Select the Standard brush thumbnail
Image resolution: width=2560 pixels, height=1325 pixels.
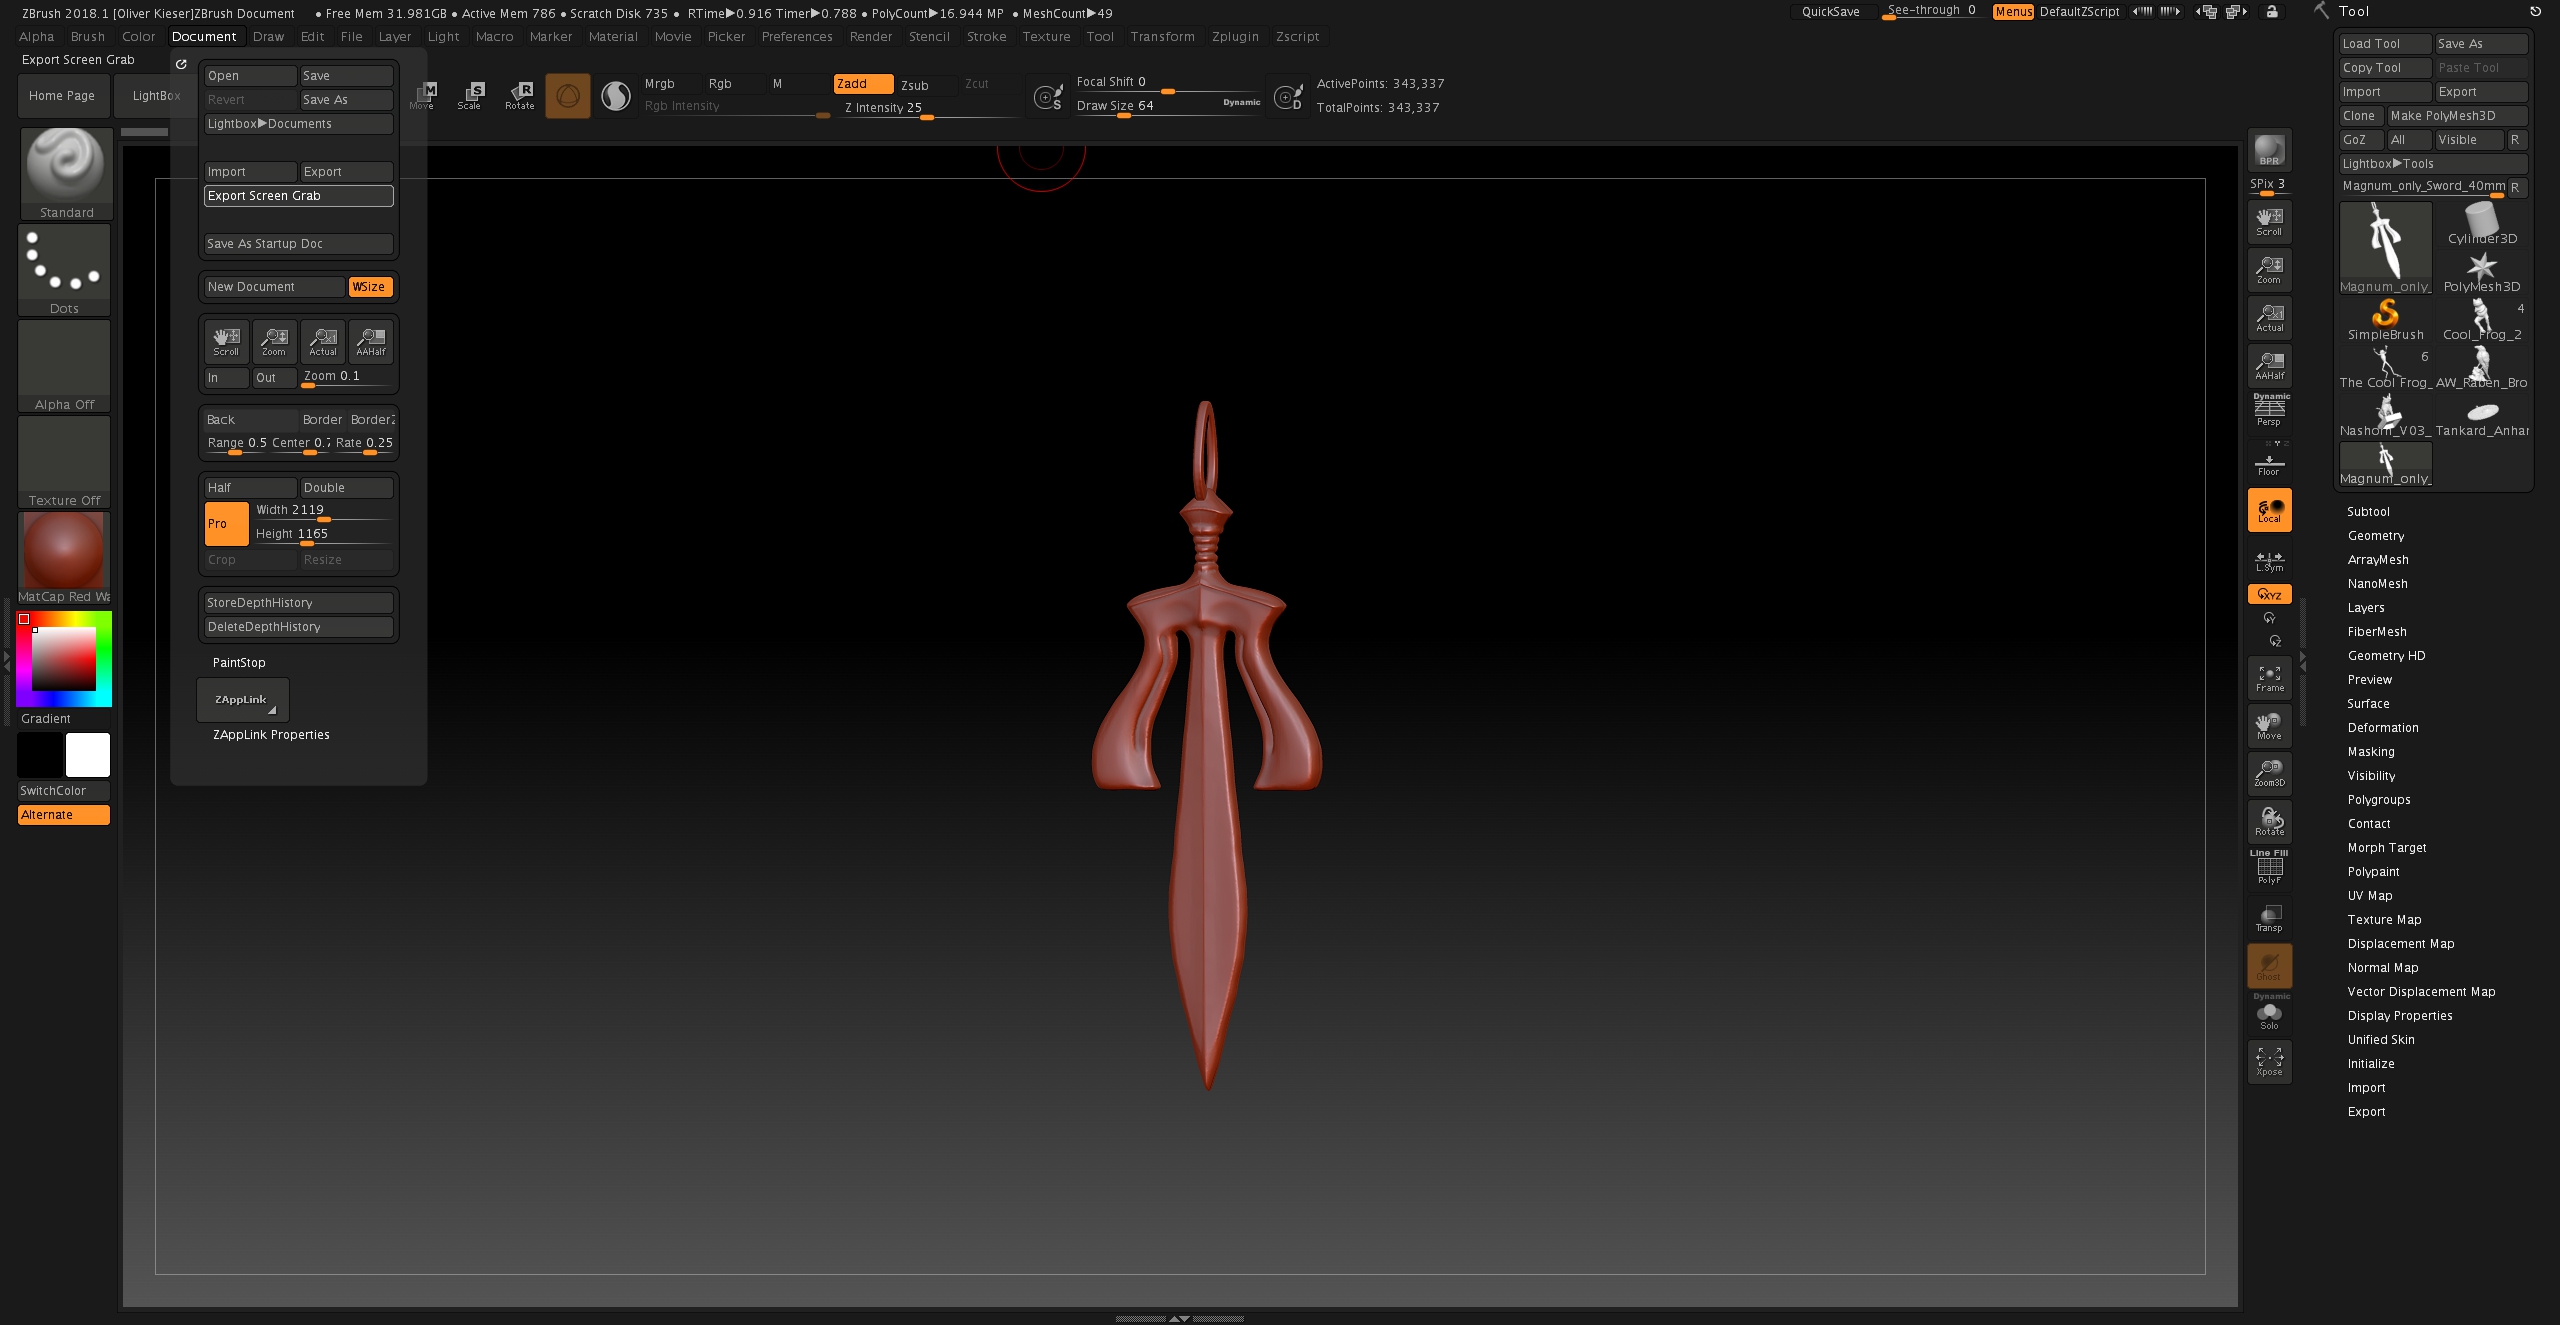pyautogui.click(x=66, y=173)
